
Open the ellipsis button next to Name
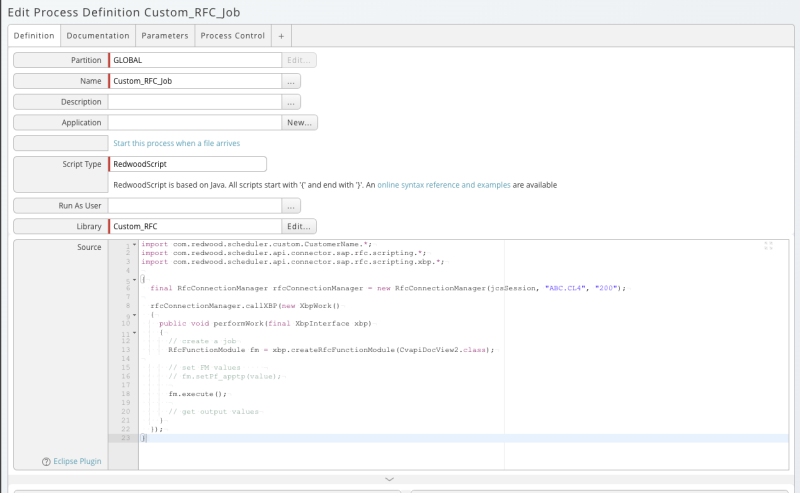tap(291, 81)
